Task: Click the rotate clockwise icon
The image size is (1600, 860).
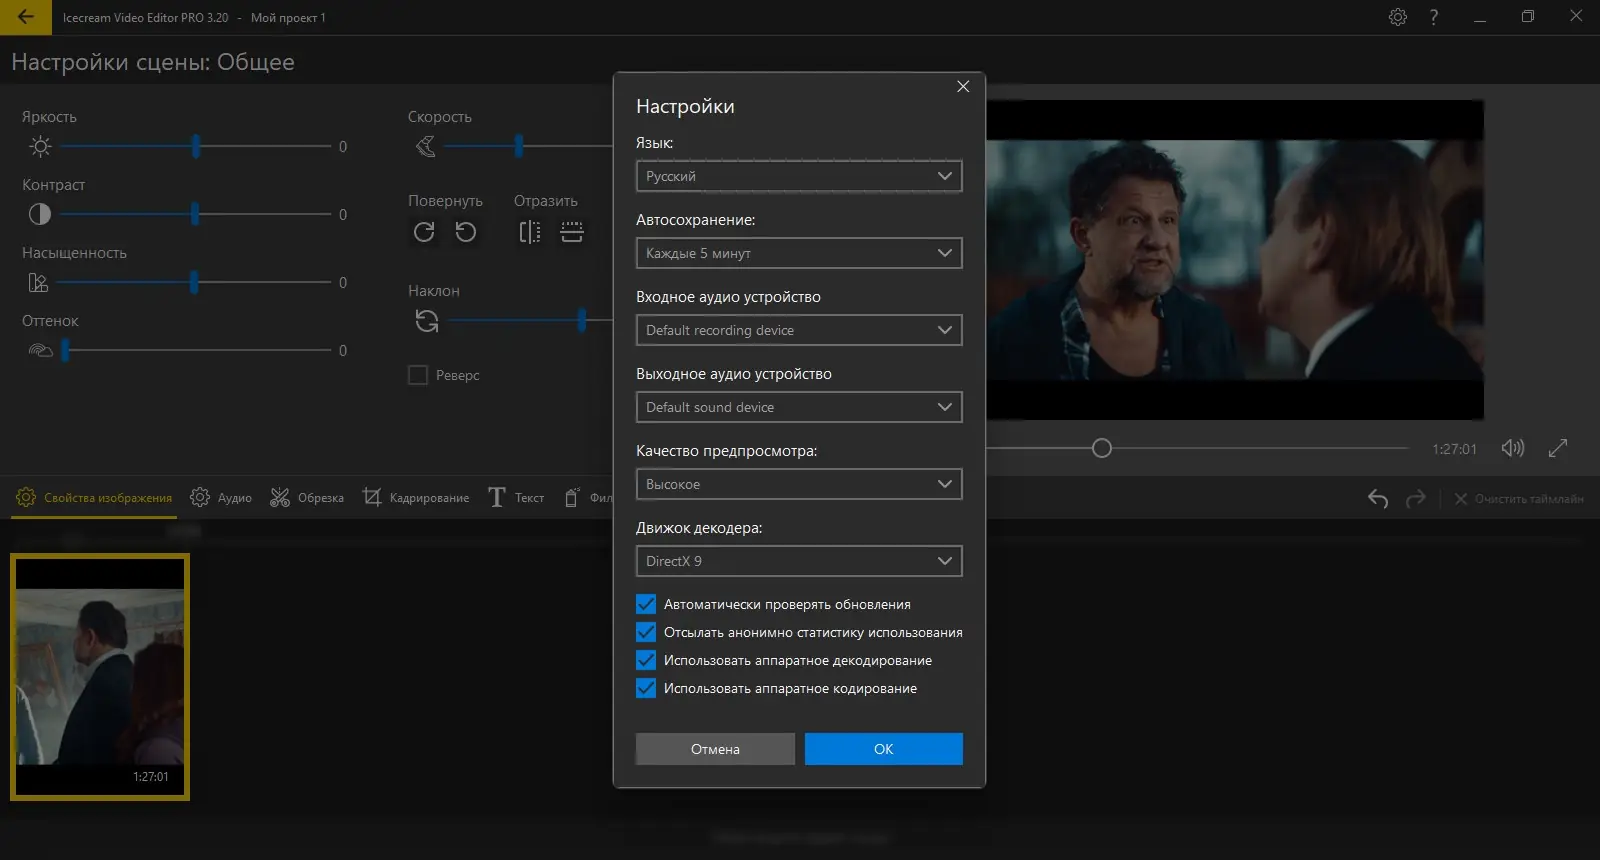Action: 424,232
